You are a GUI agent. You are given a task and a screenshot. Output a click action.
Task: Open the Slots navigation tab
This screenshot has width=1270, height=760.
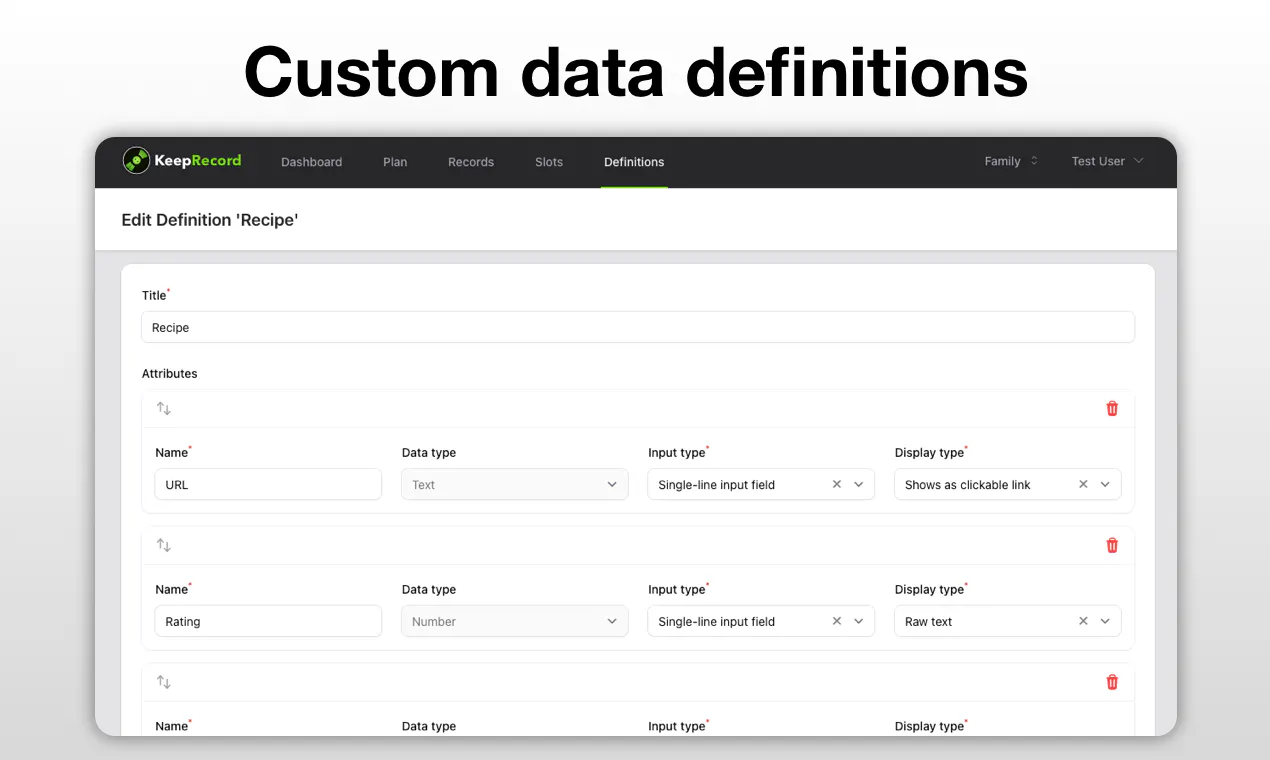(549, 162)
